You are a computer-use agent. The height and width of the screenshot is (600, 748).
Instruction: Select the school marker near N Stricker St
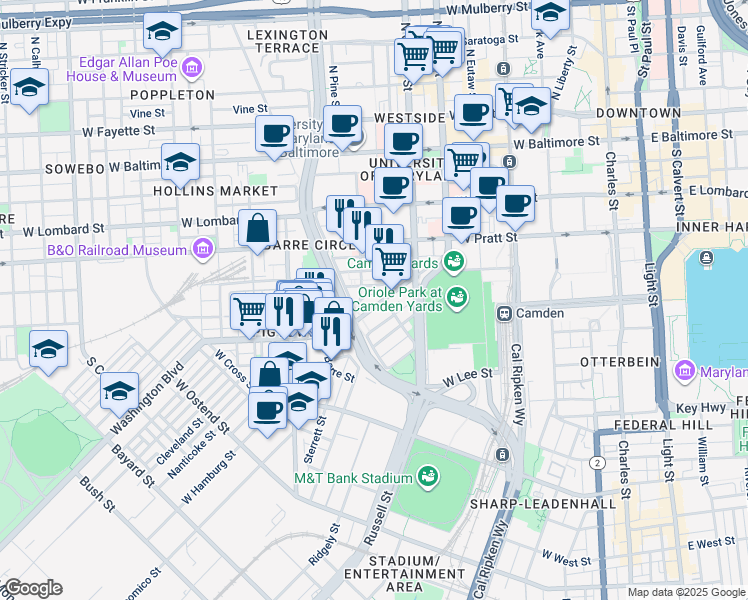point(29,88)
